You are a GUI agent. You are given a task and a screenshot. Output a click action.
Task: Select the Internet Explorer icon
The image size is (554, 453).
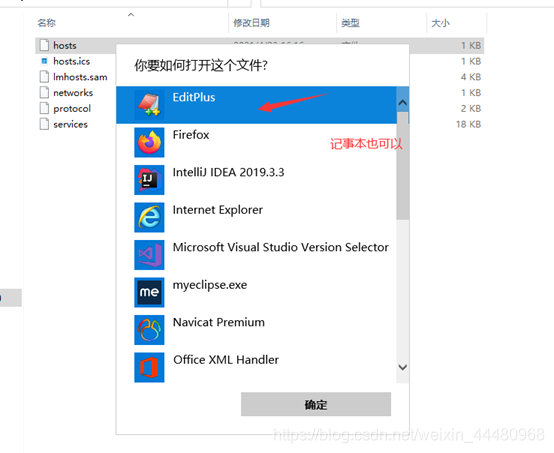pyautogui.click(x=149, y=217)
